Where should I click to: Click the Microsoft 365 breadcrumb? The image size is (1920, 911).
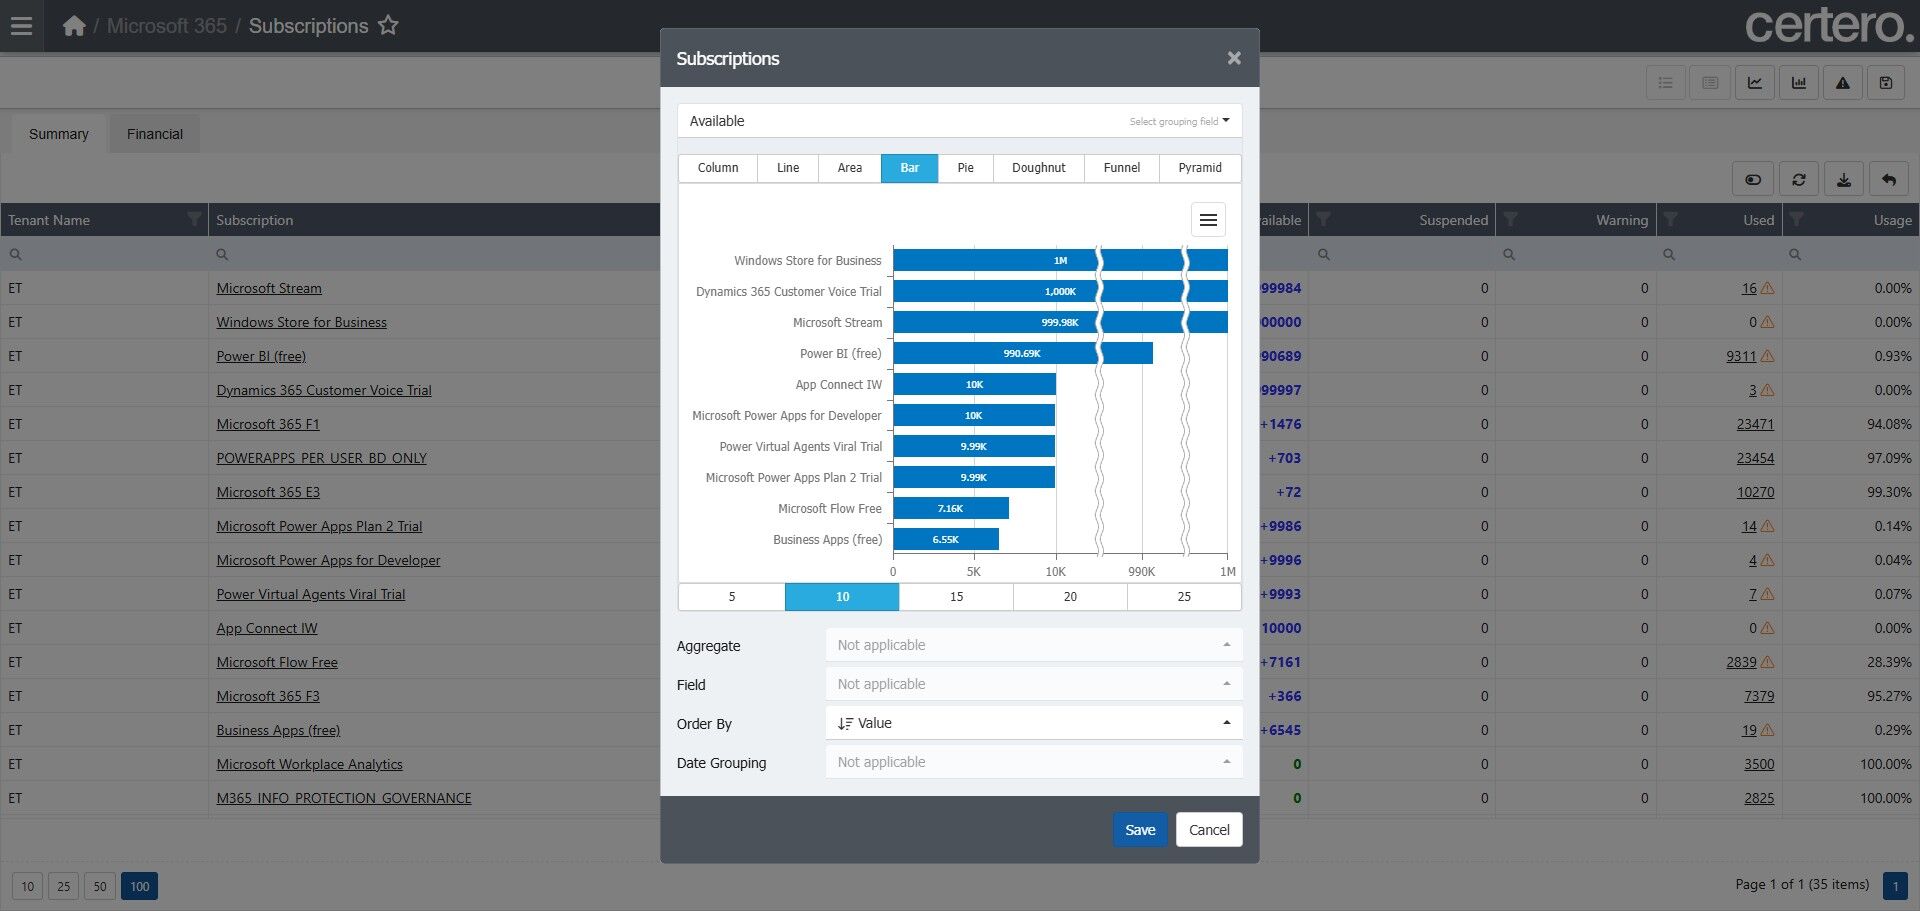point(167,26)
